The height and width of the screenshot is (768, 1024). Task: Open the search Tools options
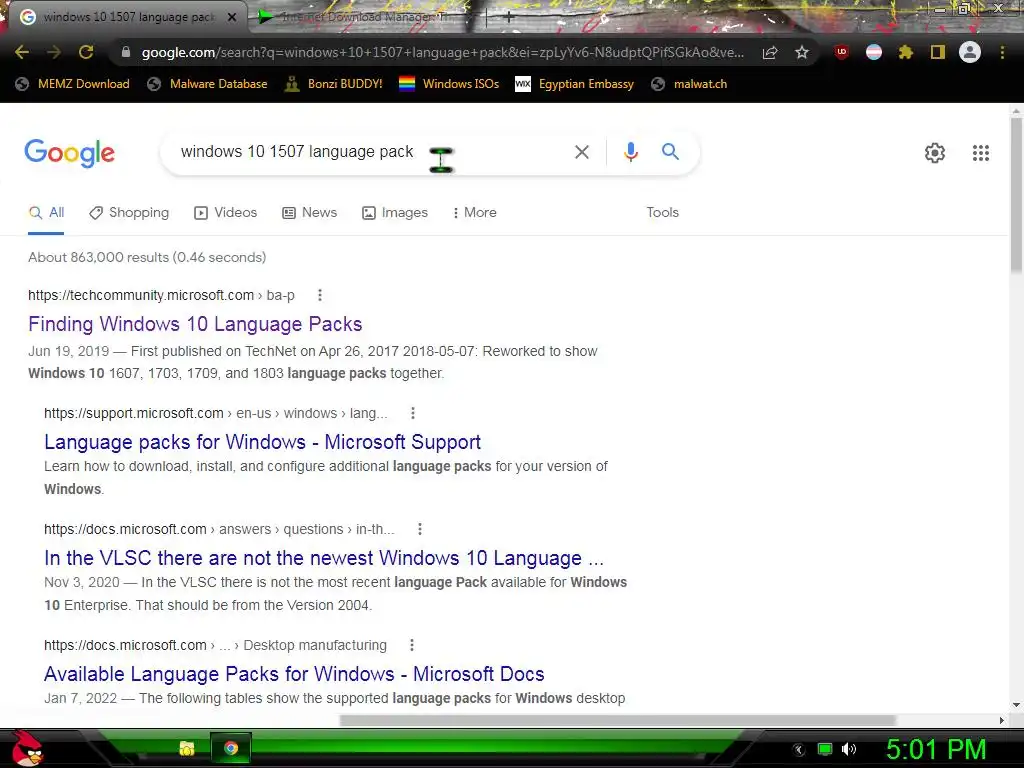tap(662, 212)
